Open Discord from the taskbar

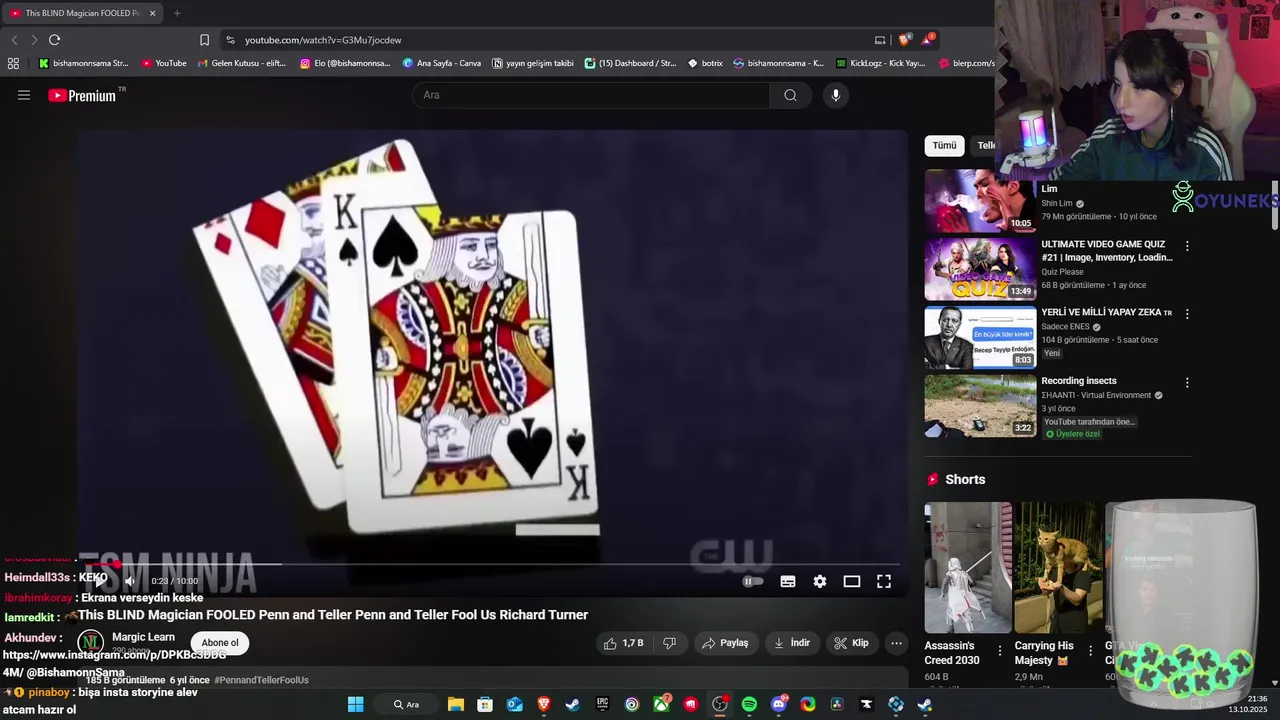(x=779, y=704)
